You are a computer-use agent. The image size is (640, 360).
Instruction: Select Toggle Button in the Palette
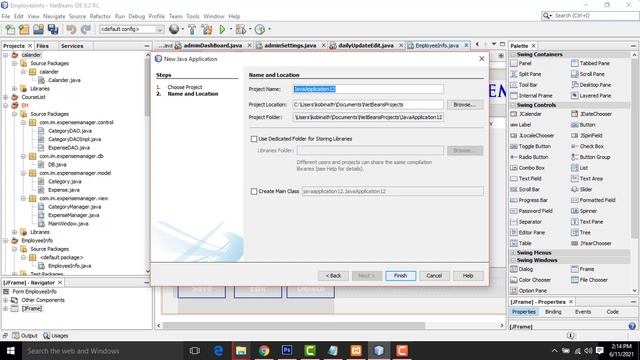point(531,146)
